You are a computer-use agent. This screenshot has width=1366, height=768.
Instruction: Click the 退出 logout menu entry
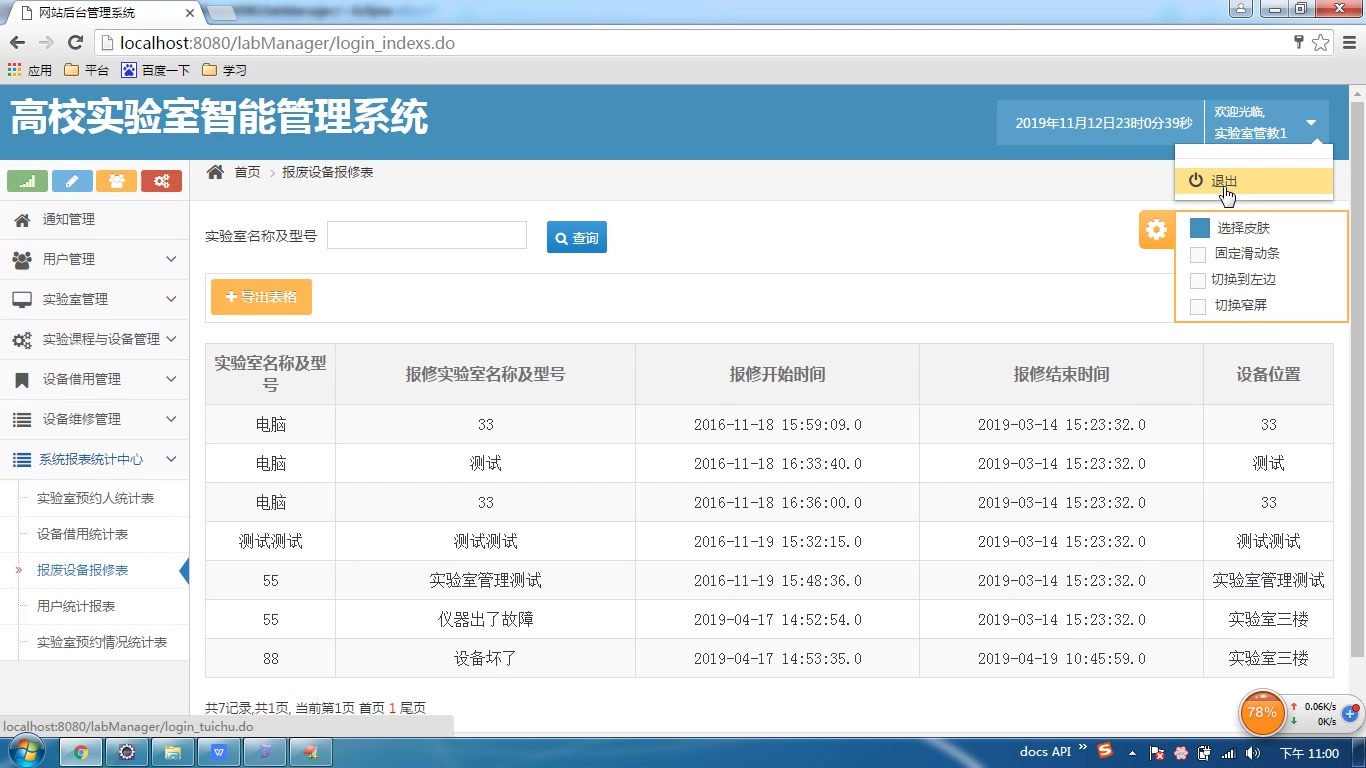tap(1226, 181)
